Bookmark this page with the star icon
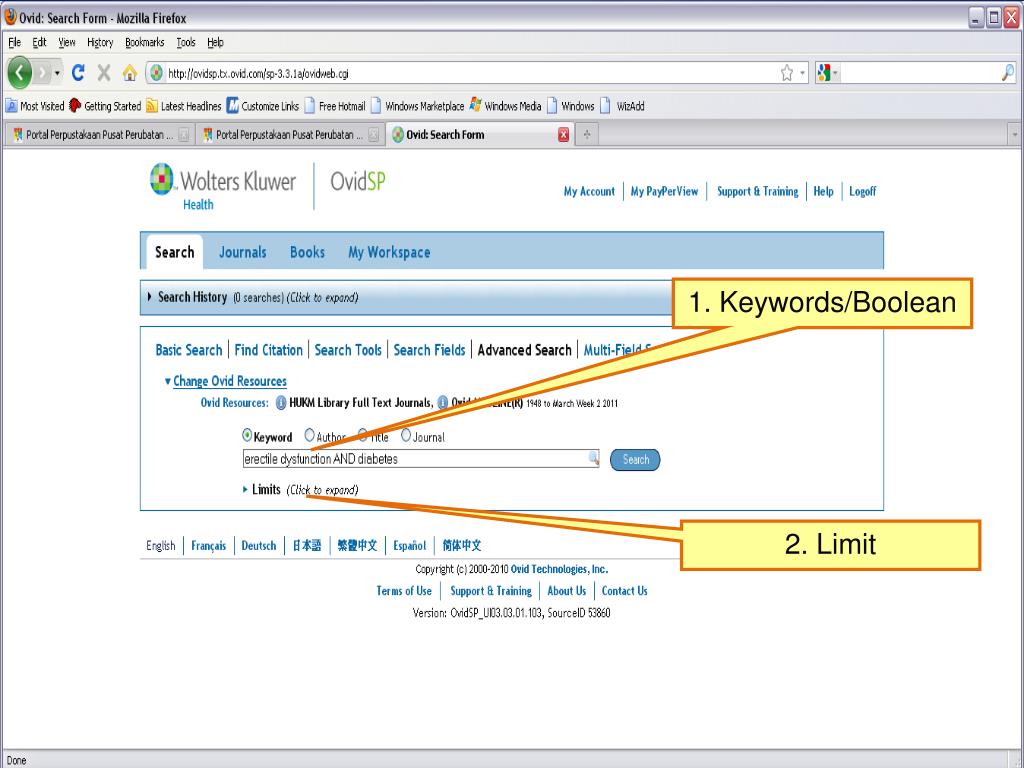This screenshot has width=1024, height=768. tap(787, 73)
